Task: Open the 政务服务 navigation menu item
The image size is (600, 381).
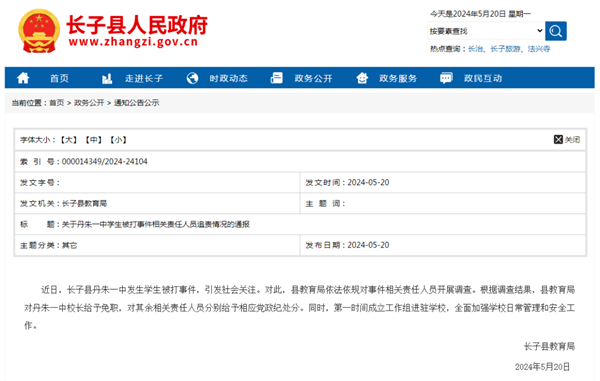Action: [x=398, y=78]
